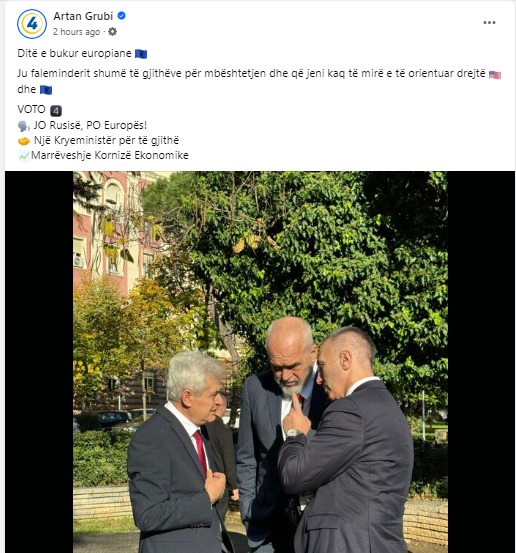The height and width of the screenshot is (553, 516).
Task: Click the handshake emoji before 'Një Kryeministër'
Action: [24, 141]
